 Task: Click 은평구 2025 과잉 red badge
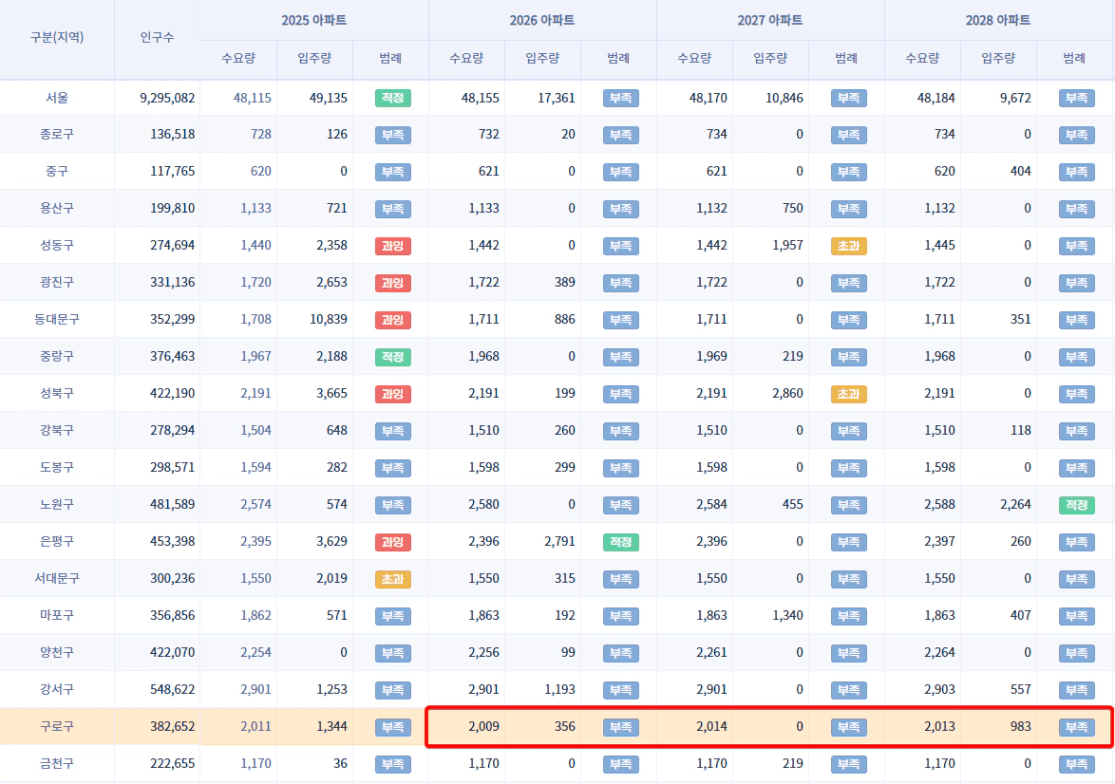tap(393, 542)
